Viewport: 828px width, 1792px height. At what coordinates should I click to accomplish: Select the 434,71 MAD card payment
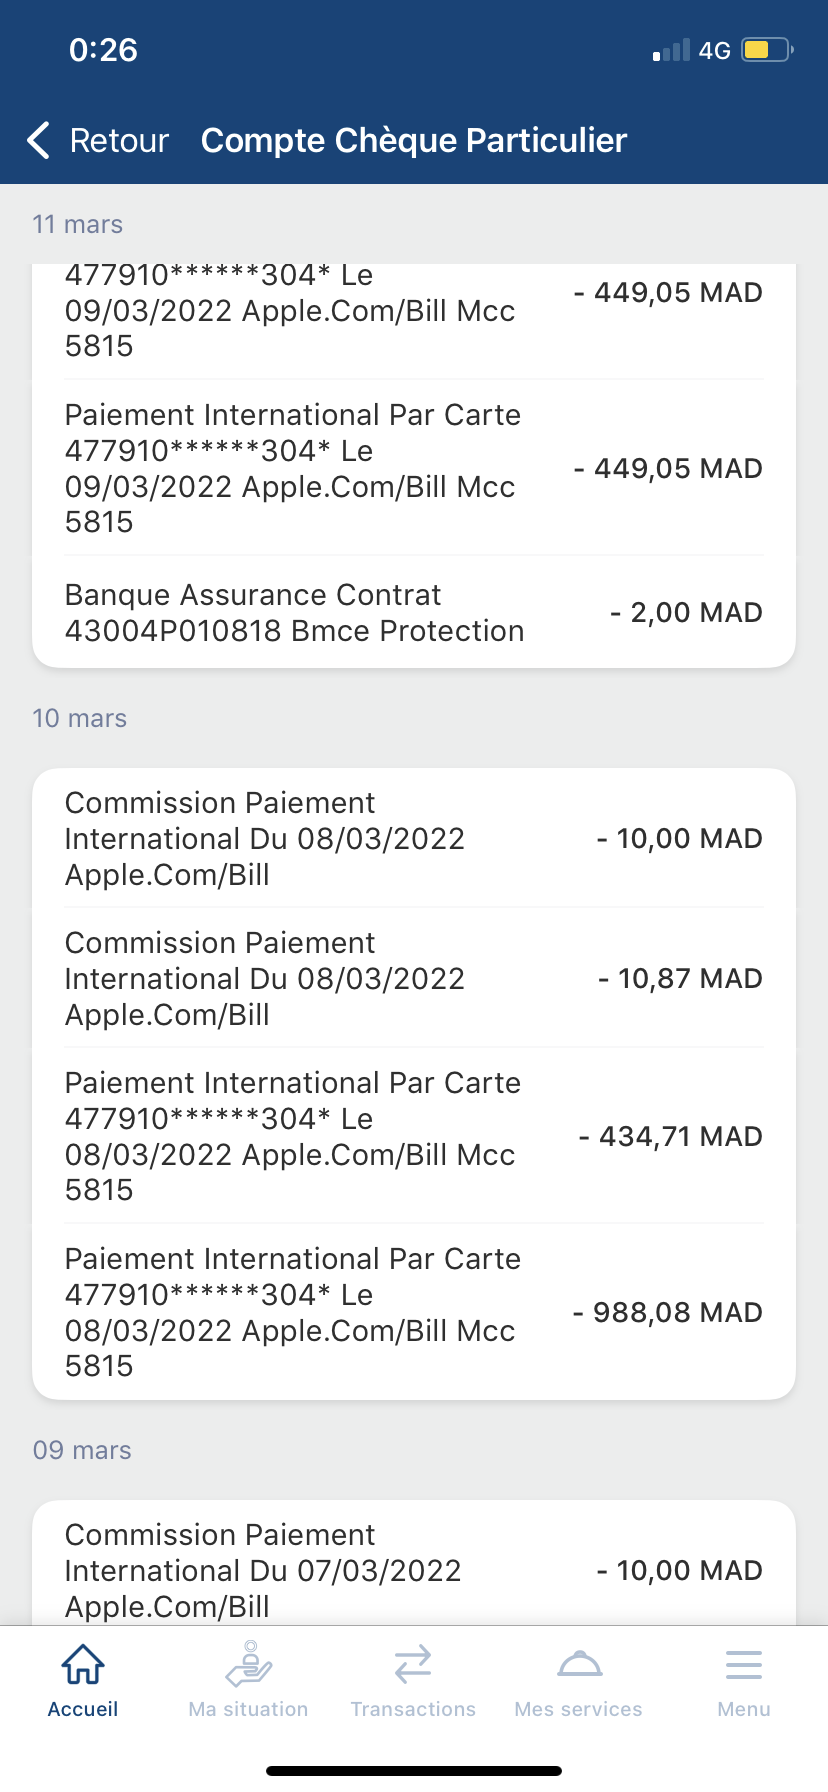tap(414, 1136)
